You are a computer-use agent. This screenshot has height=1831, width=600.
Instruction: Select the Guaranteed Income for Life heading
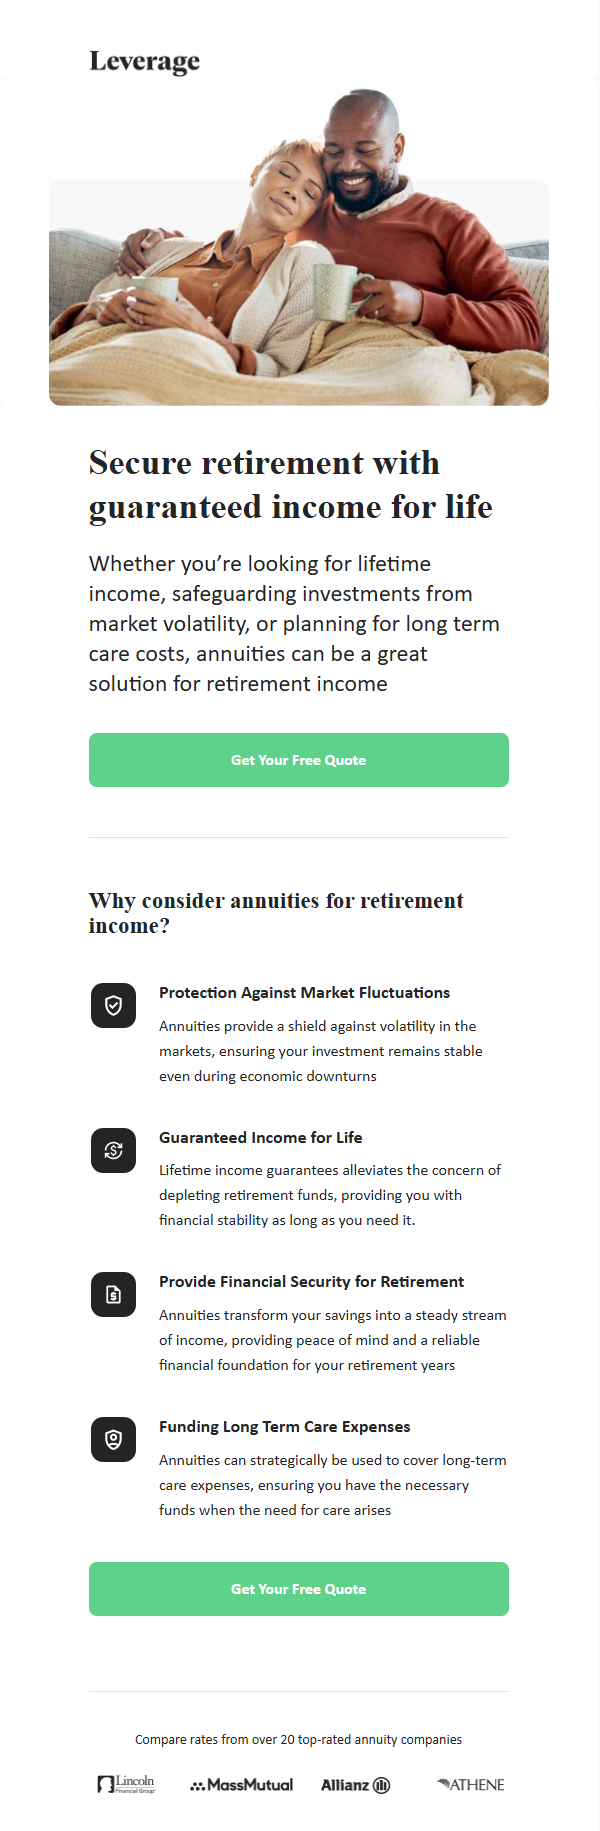pos(261,1137)
